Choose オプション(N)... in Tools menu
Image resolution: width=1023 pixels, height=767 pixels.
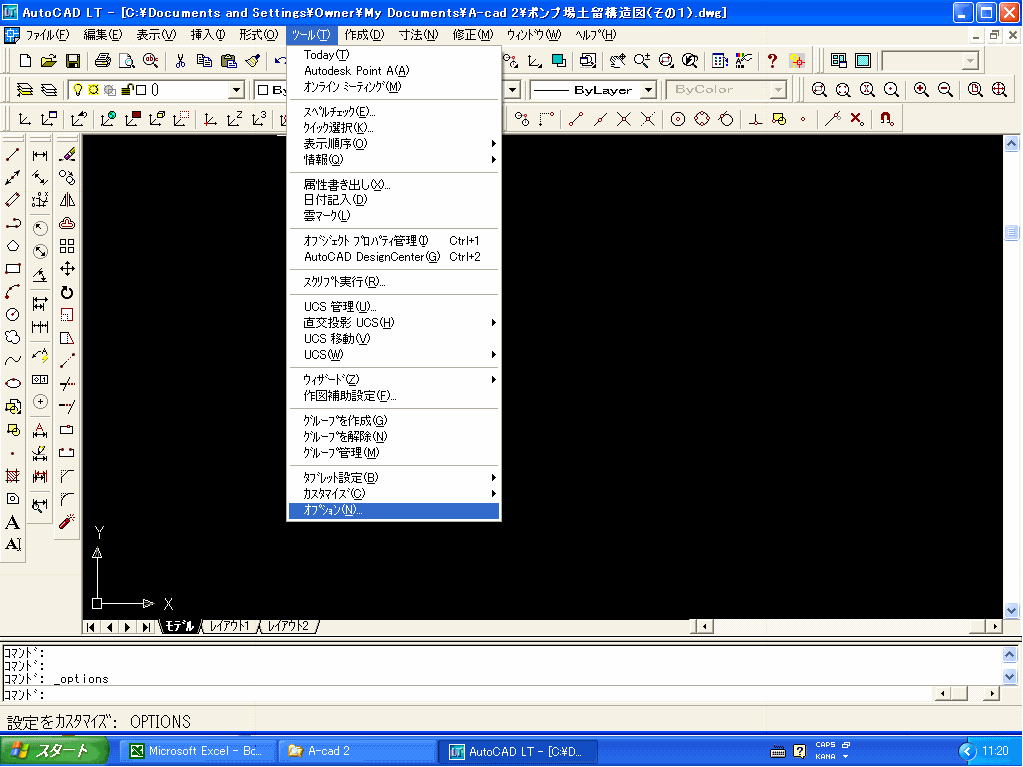(393, 510)
